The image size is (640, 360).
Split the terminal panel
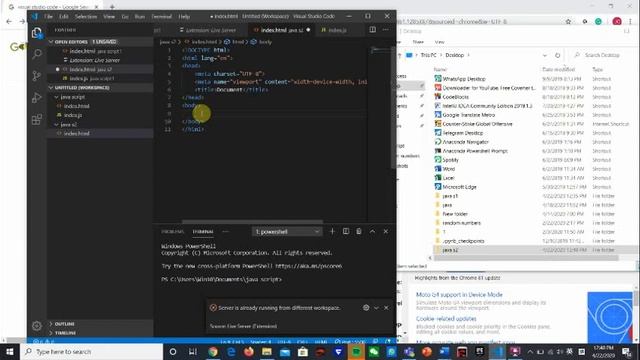coord(346,231)
